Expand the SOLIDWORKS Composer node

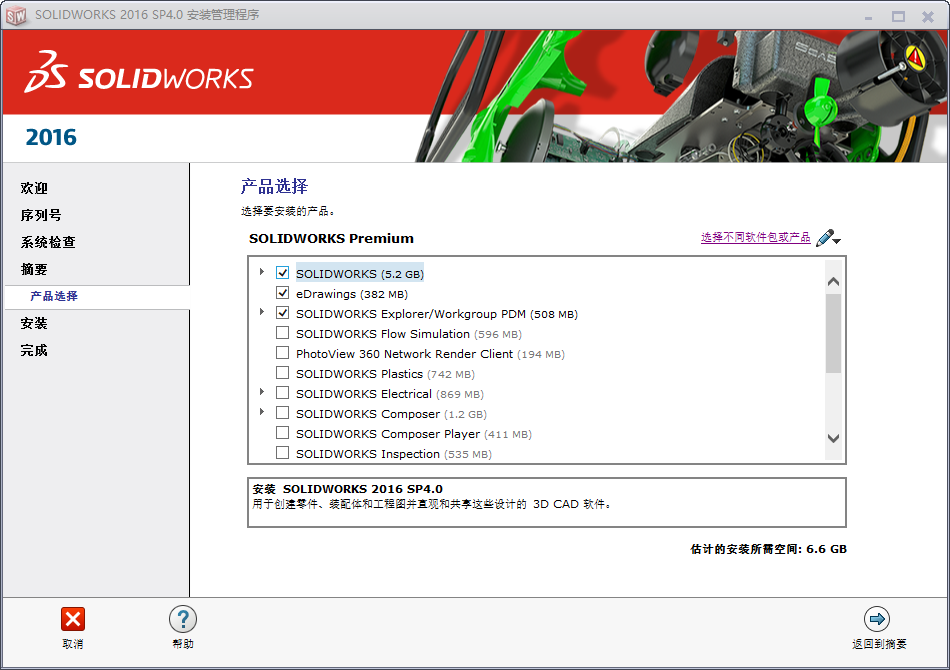pyautogui.click(x=262, y=412)
